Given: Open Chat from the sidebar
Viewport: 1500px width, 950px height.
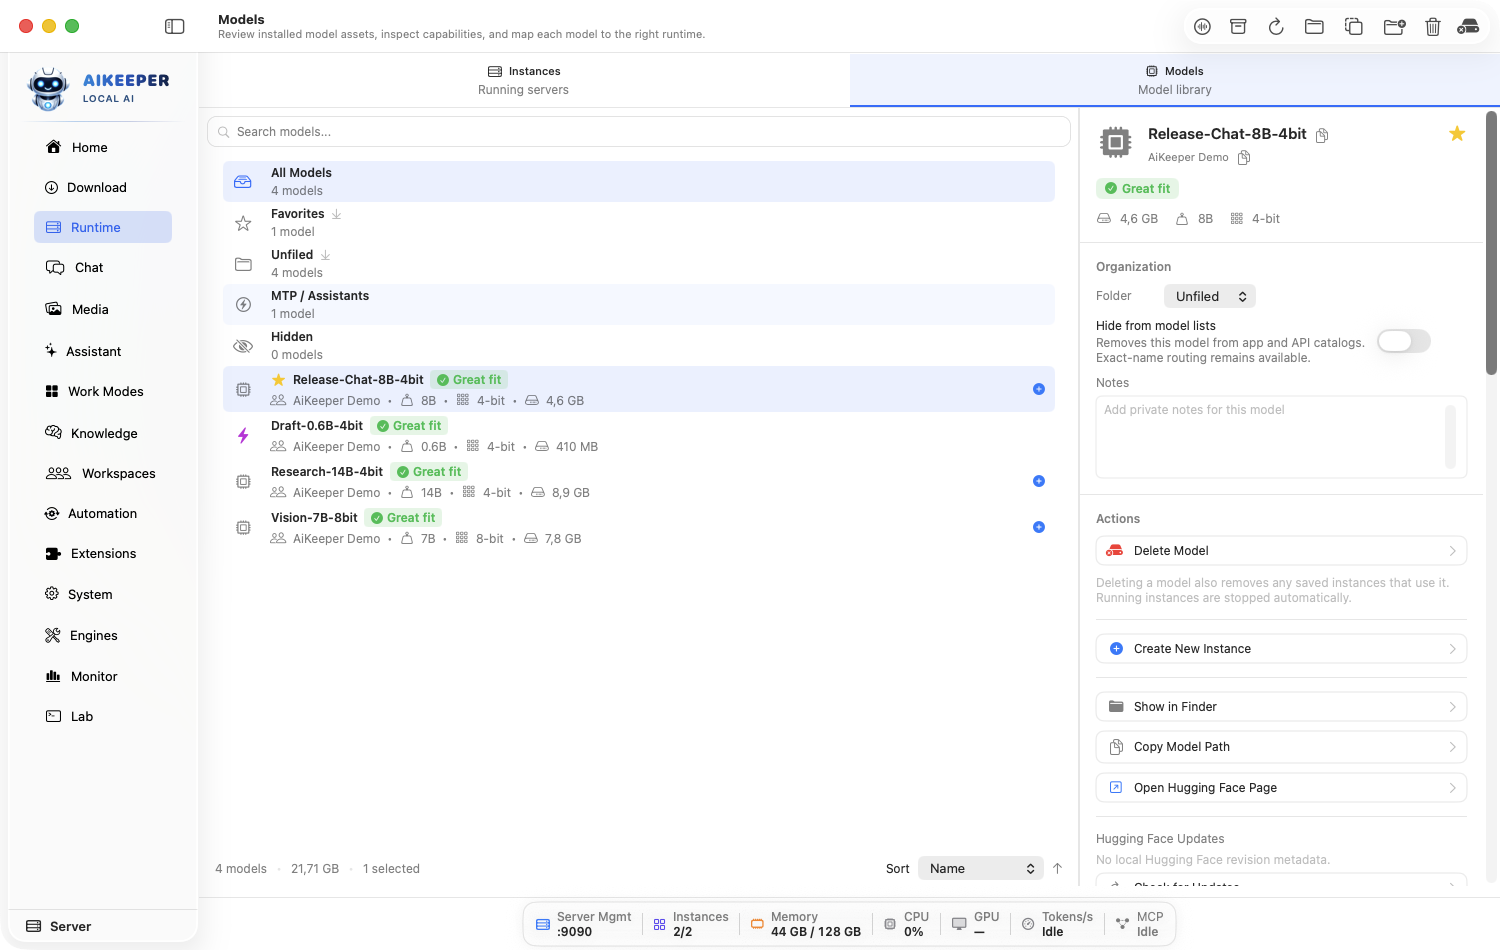Looking at the screenshot, I should (103, 268).
